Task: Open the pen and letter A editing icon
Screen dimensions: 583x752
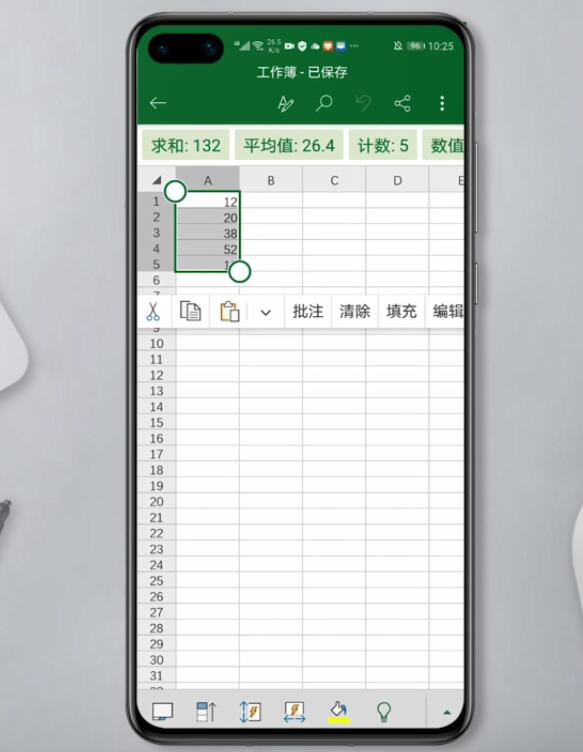Action: (x=286, y=103)
